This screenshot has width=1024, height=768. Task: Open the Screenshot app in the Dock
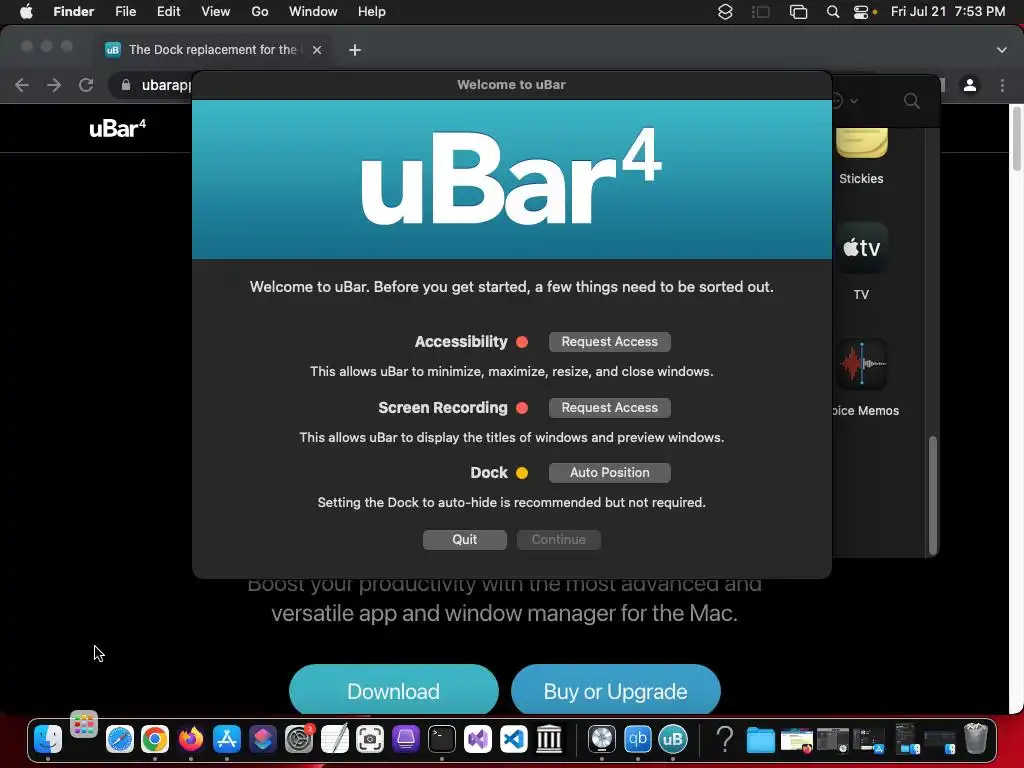tap(370, 739)
